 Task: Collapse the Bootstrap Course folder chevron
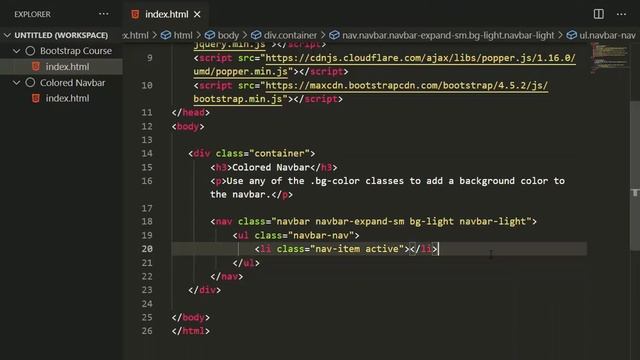pos(16,51)
